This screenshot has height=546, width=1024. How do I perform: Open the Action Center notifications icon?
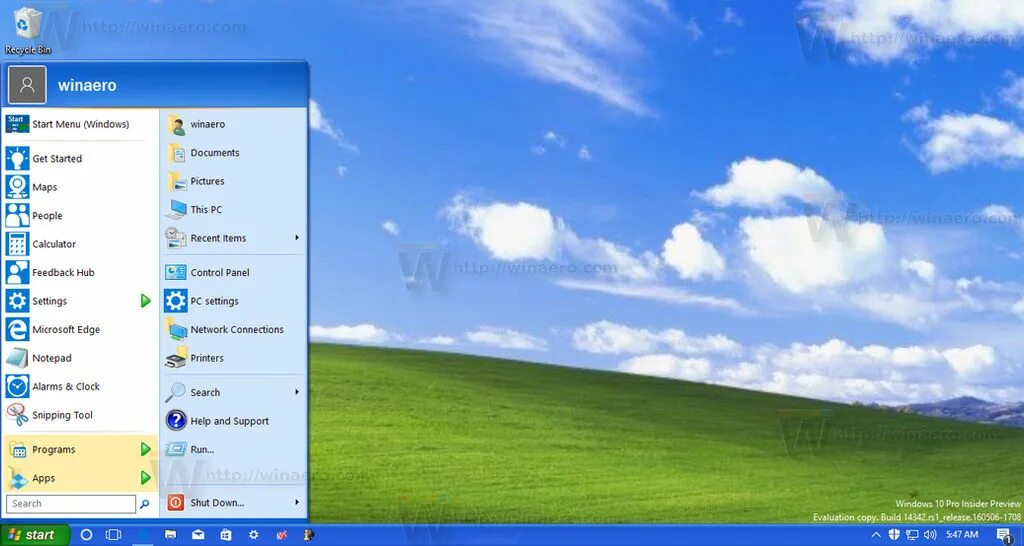[1005, 536]
